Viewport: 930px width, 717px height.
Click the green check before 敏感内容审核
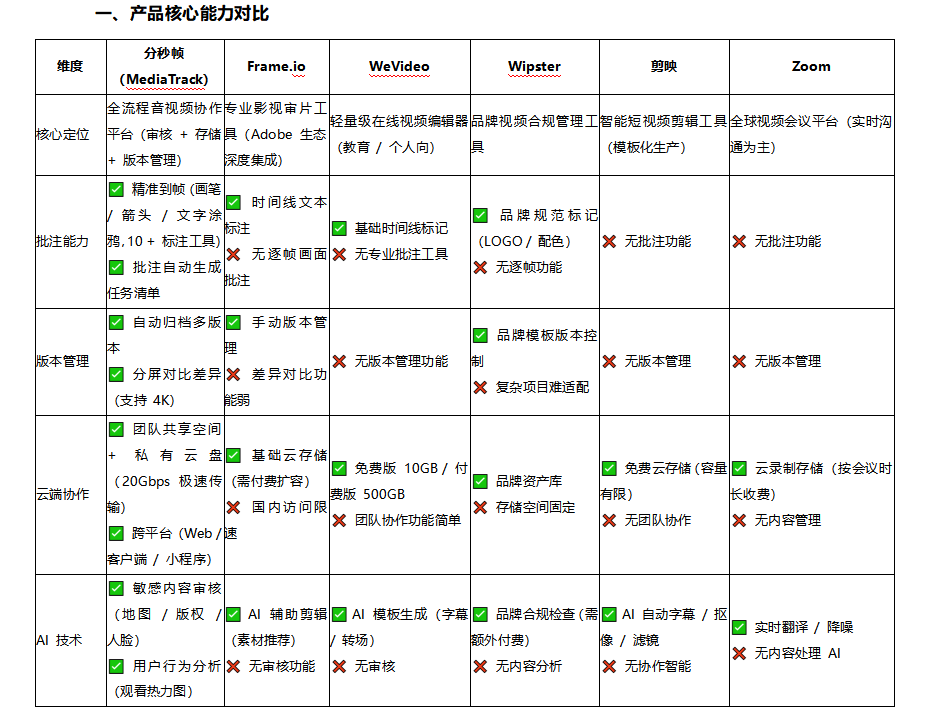(116, 588)
